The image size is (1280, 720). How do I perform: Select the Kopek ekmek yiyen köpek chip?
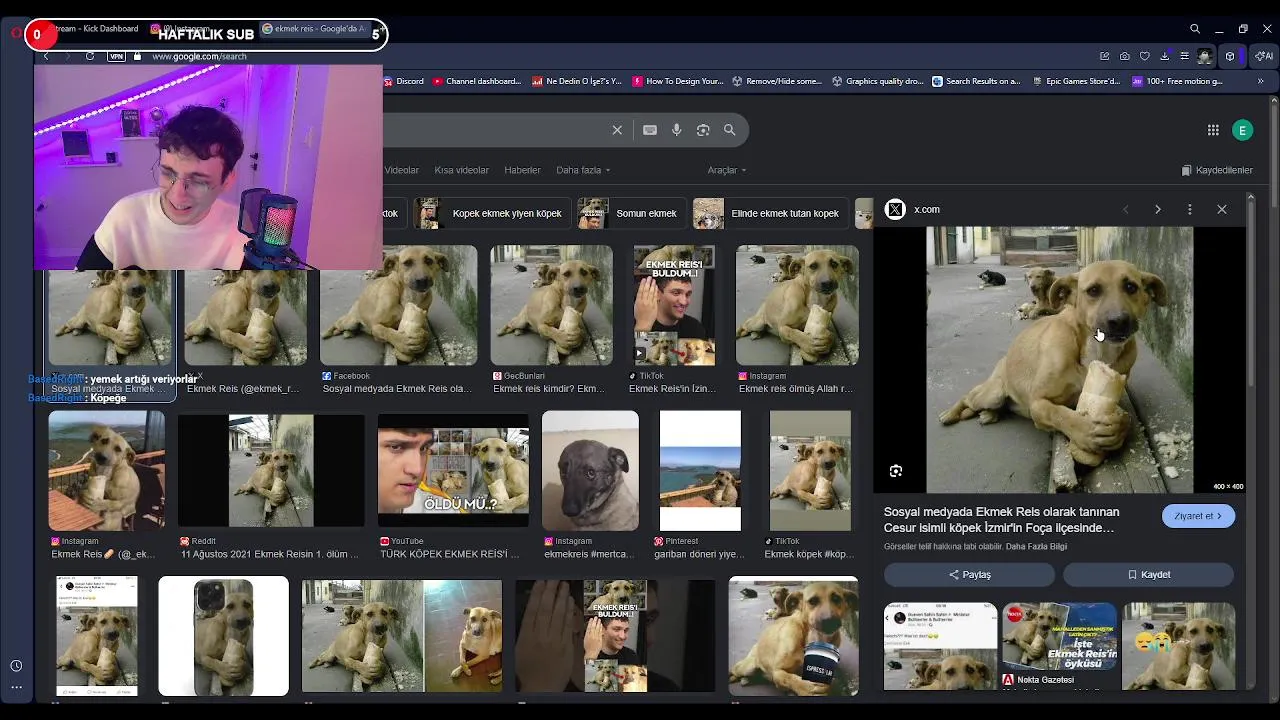point(491,213)
